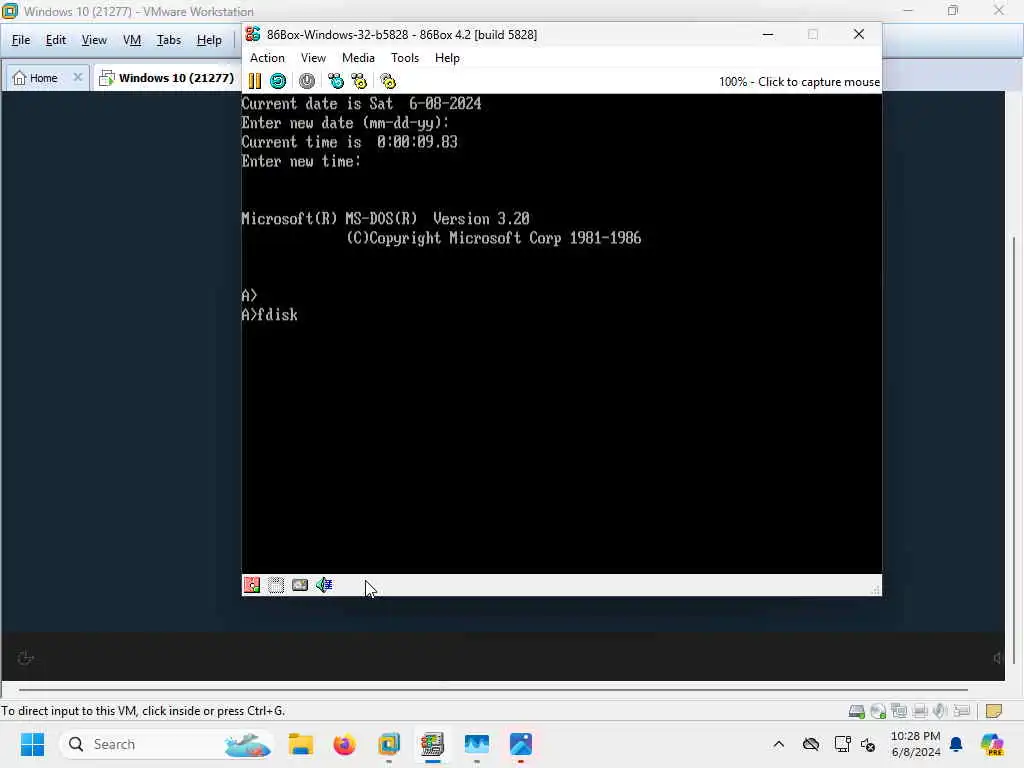
Task: Launch Firefox from the taskbar
Action: coord(345,744)
